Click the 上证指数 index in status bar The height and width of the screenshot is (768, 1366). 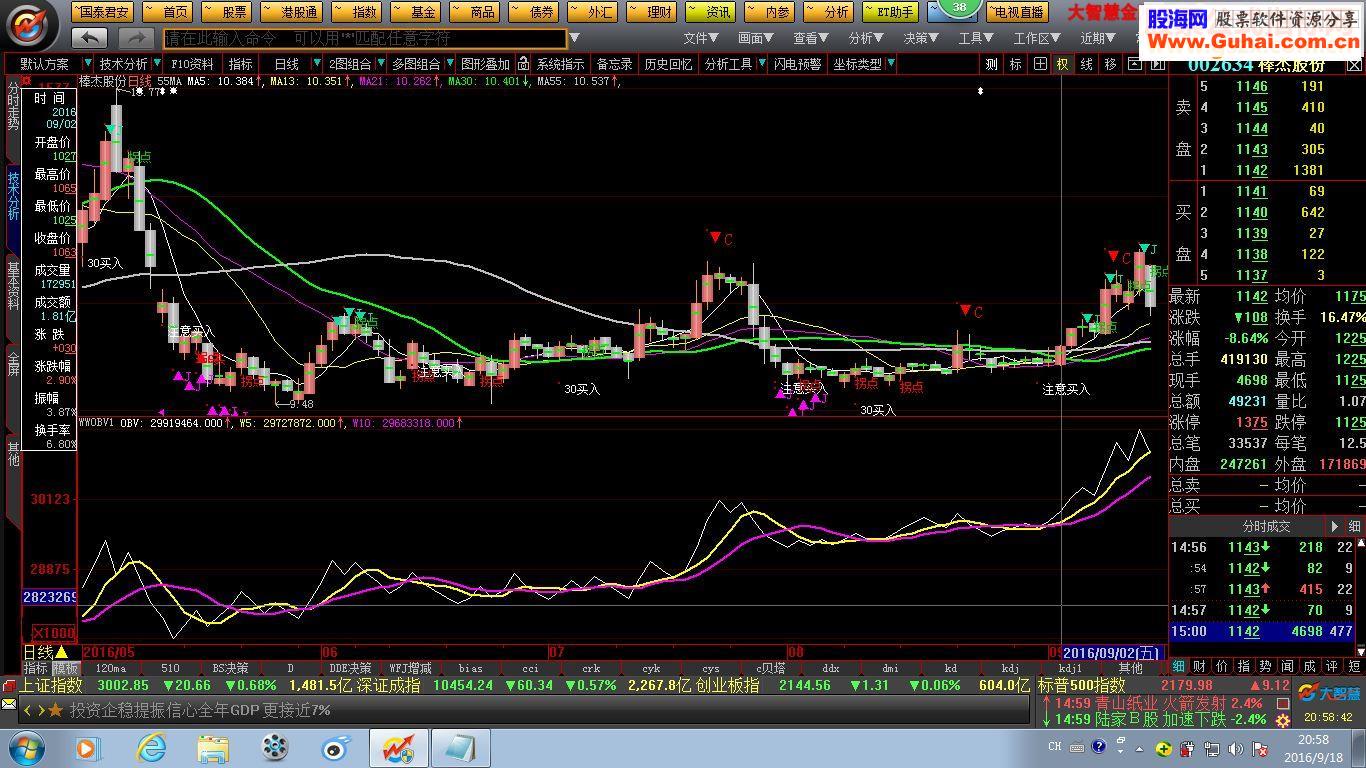point(51,686)
